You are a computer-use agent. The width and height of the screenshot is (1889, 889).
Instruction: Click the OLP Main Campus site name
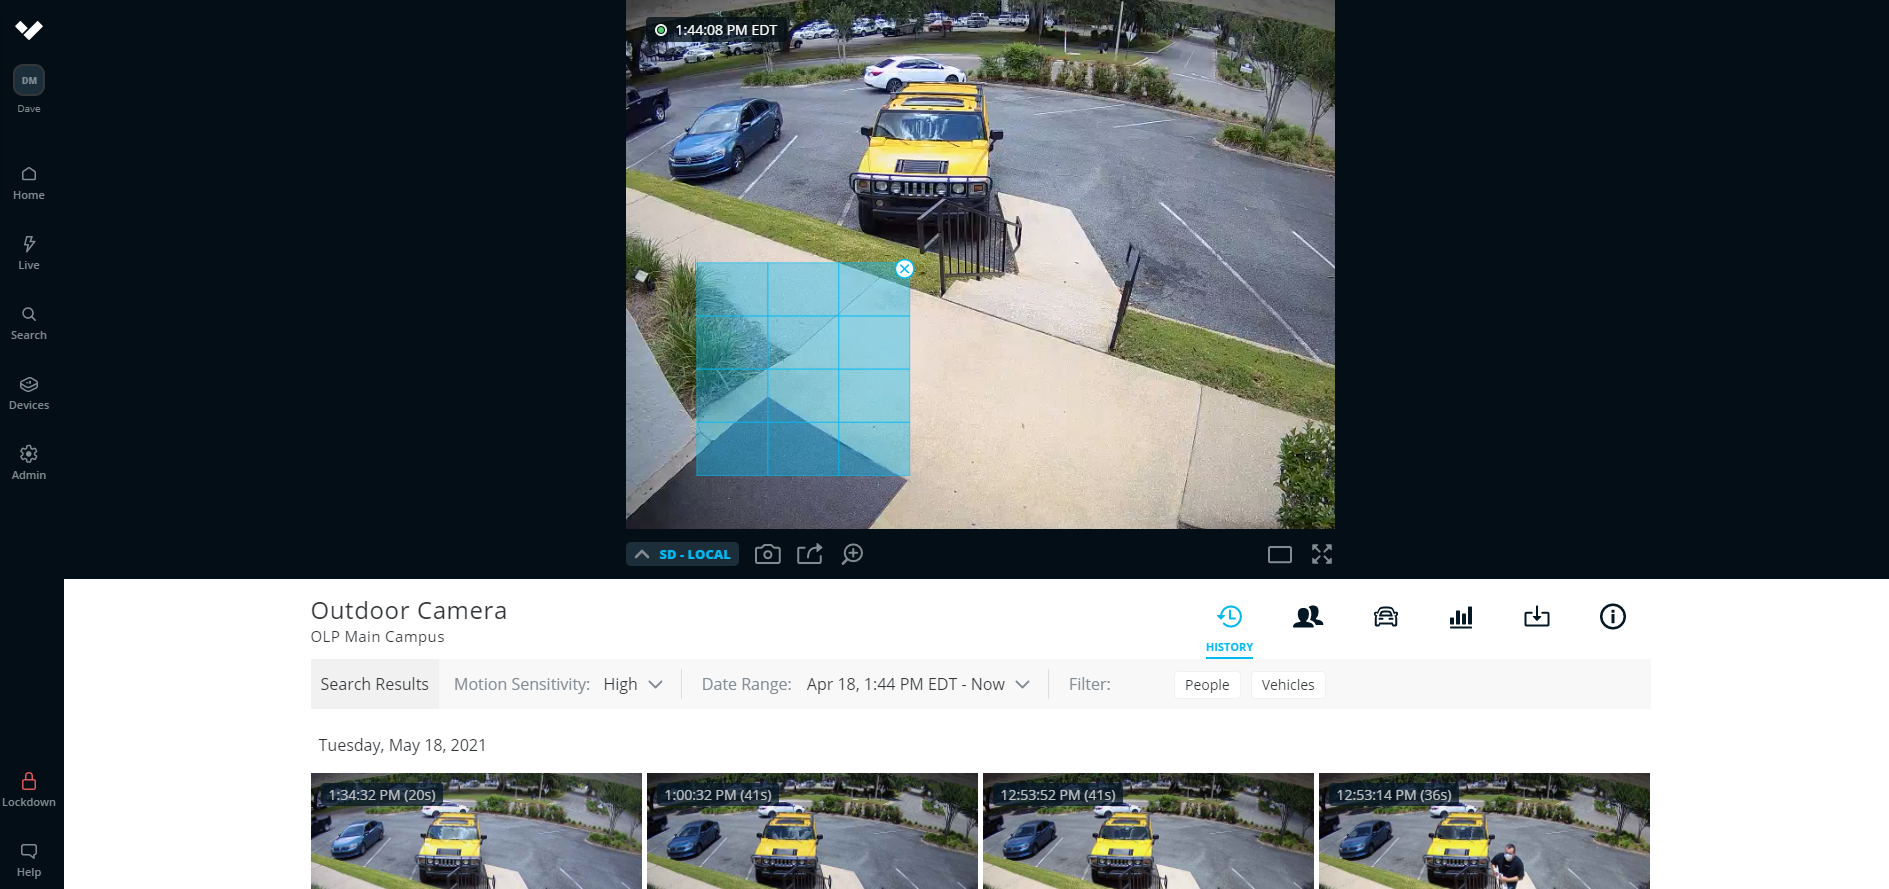click(x=378, y=637)
